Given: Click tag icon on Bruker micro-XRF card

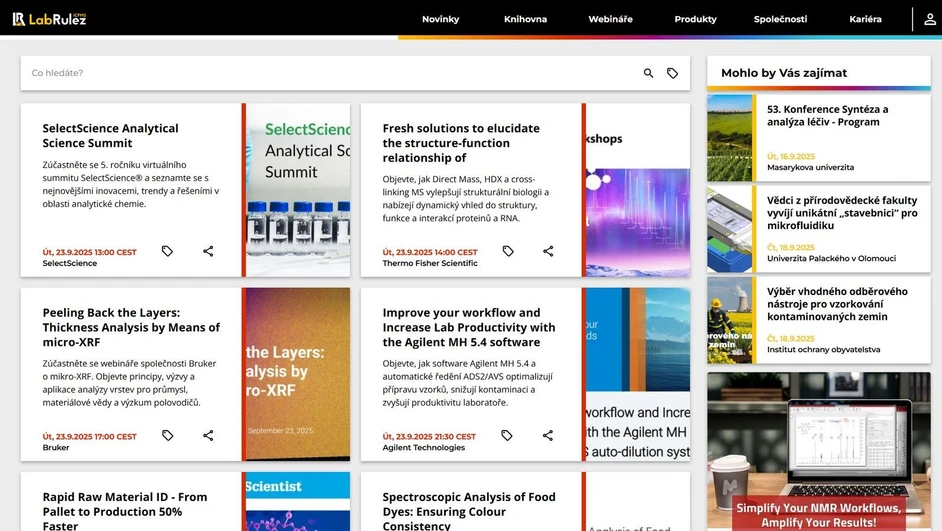Looking at the screenshot, I should [x=167, y=435].
